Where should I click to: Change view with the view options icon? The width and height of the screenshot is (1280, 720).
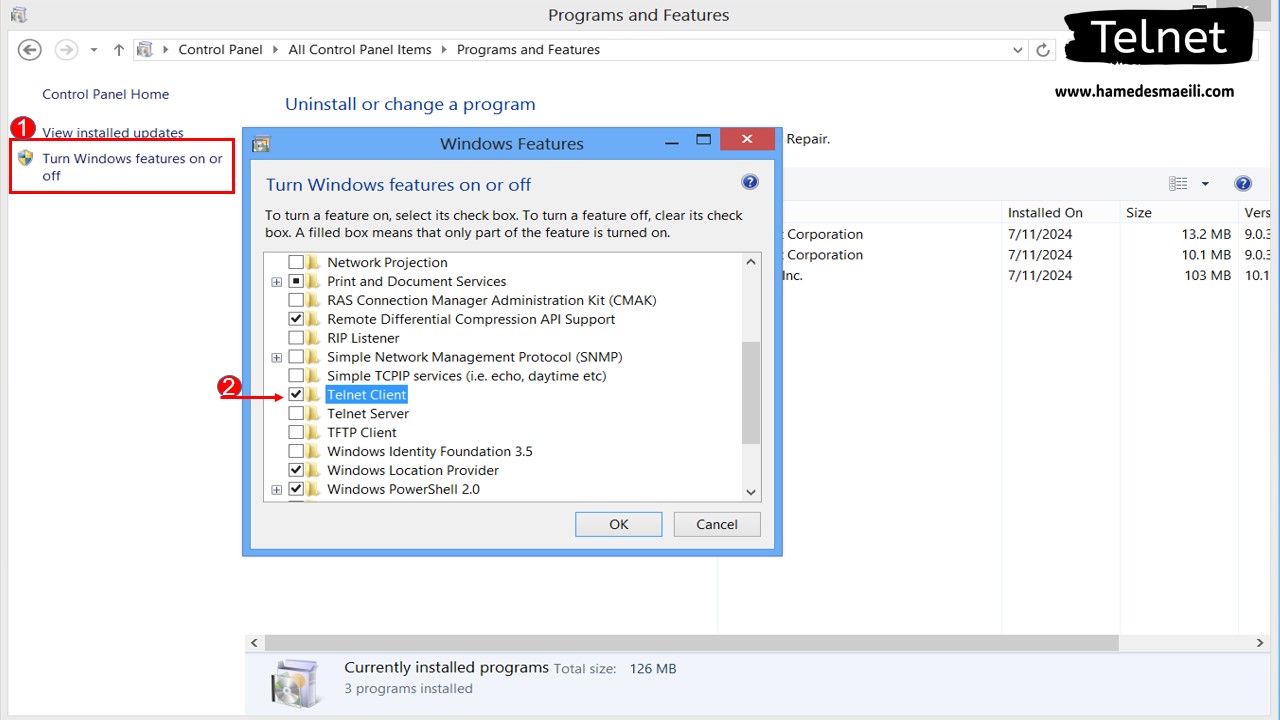[x=1179, y=184]
